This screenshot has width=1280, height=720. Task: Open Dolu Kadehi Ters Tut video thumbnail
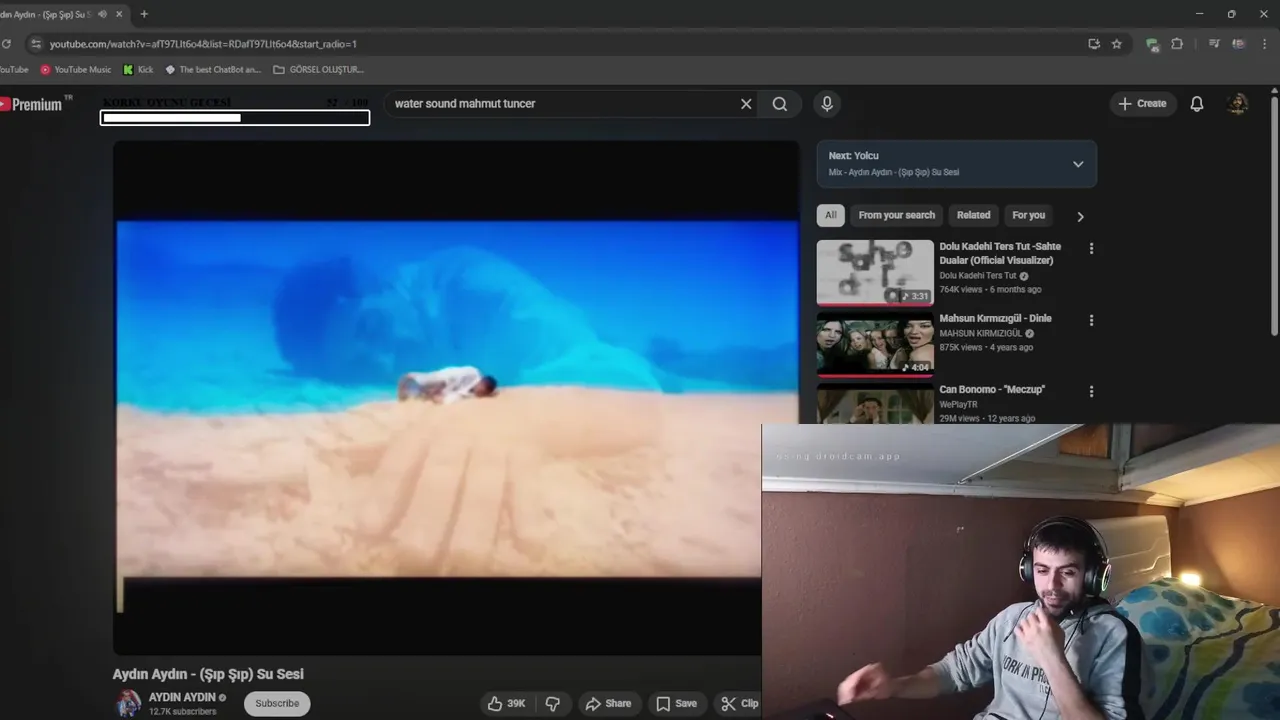tap(875, 272)
